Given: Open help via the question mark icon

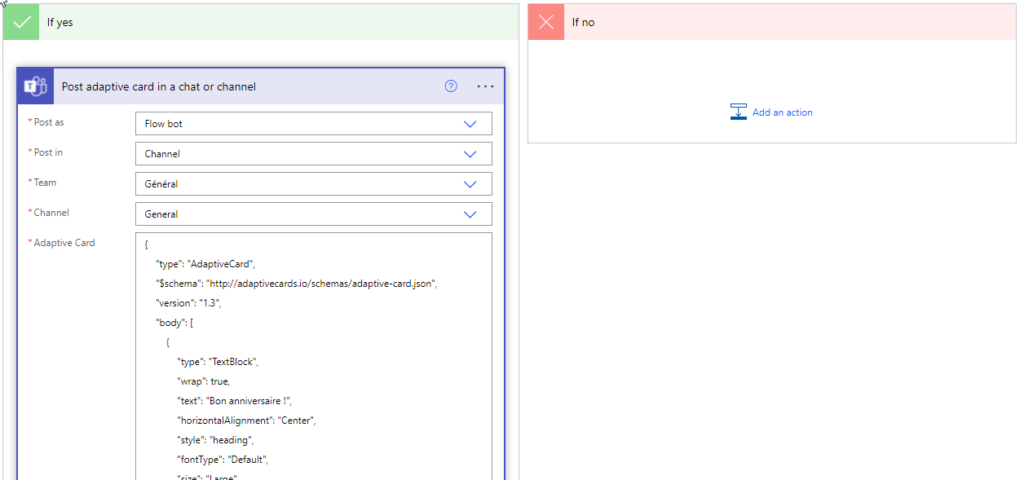Looking at the screenshot, I should tap(450, 87).
